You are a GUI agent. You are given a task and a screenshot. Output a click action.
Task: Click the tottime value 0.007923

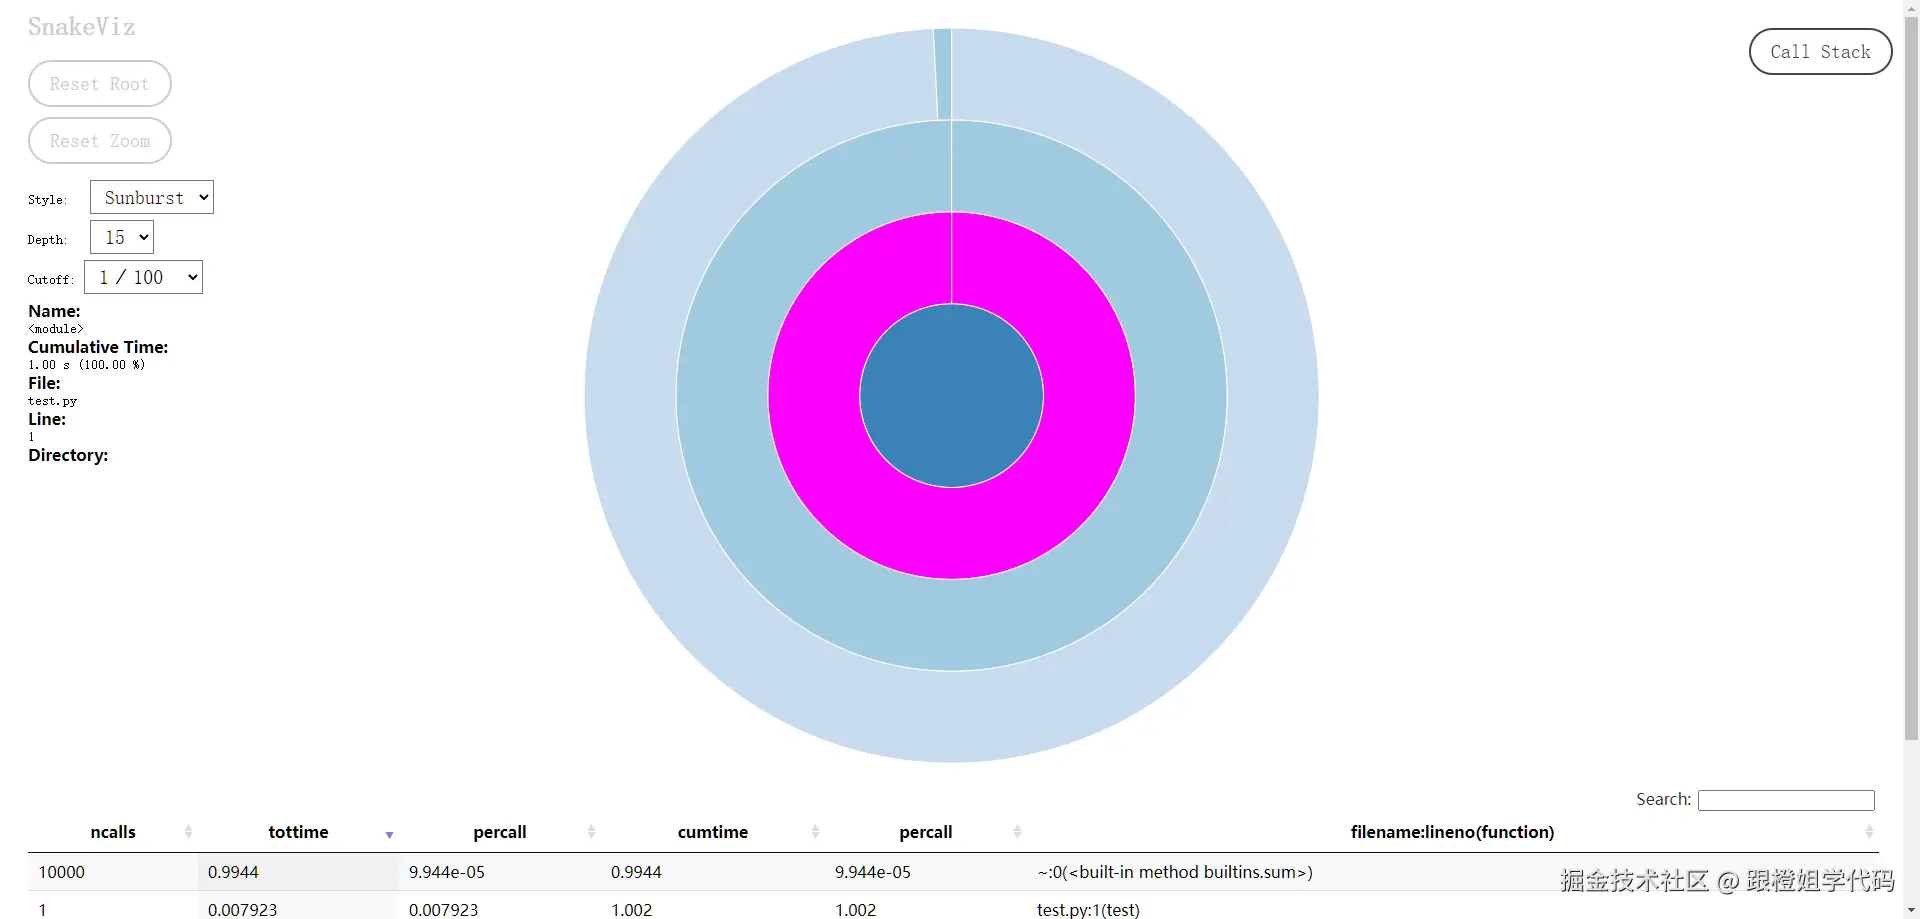coord(243,909)
